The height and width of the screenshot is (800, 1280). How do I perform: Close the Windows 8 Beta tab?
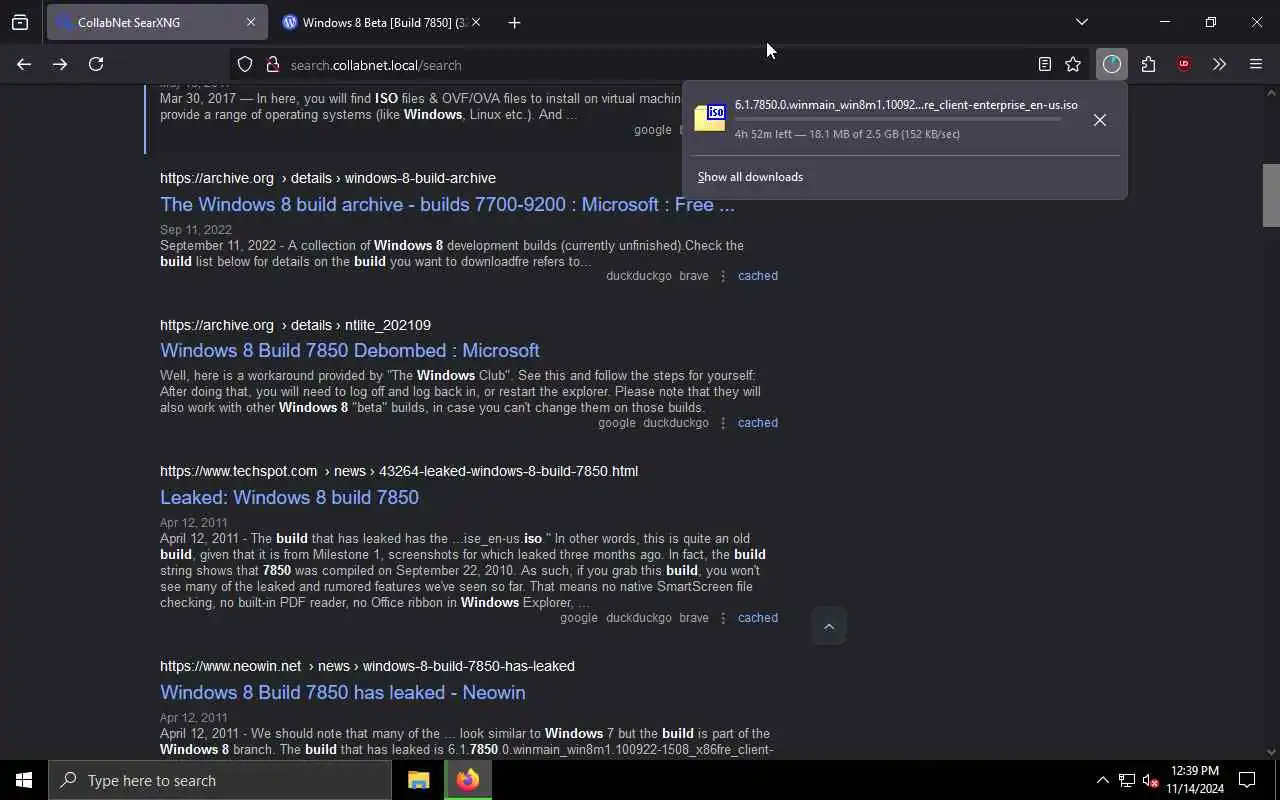476,22
